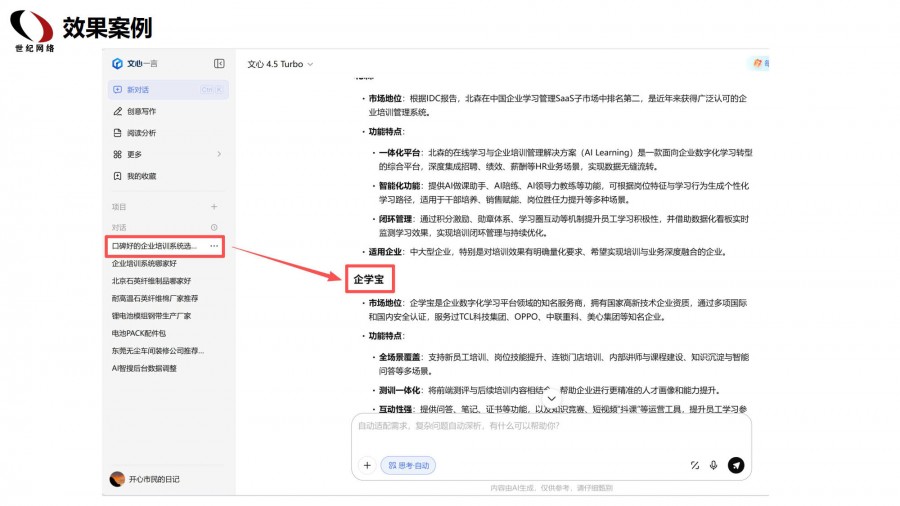
Task: Click into the chat message input field
Action: 550,428
